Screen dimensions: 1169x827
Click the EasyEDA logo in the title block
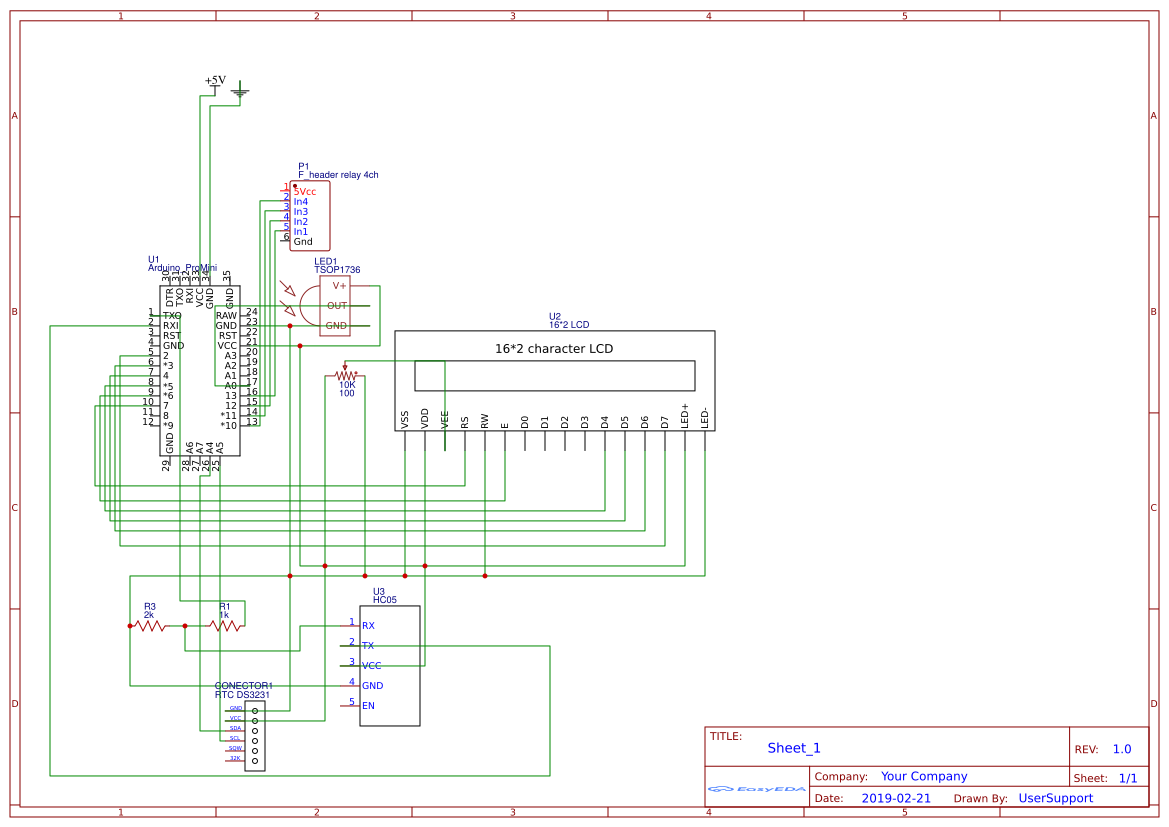755,789
